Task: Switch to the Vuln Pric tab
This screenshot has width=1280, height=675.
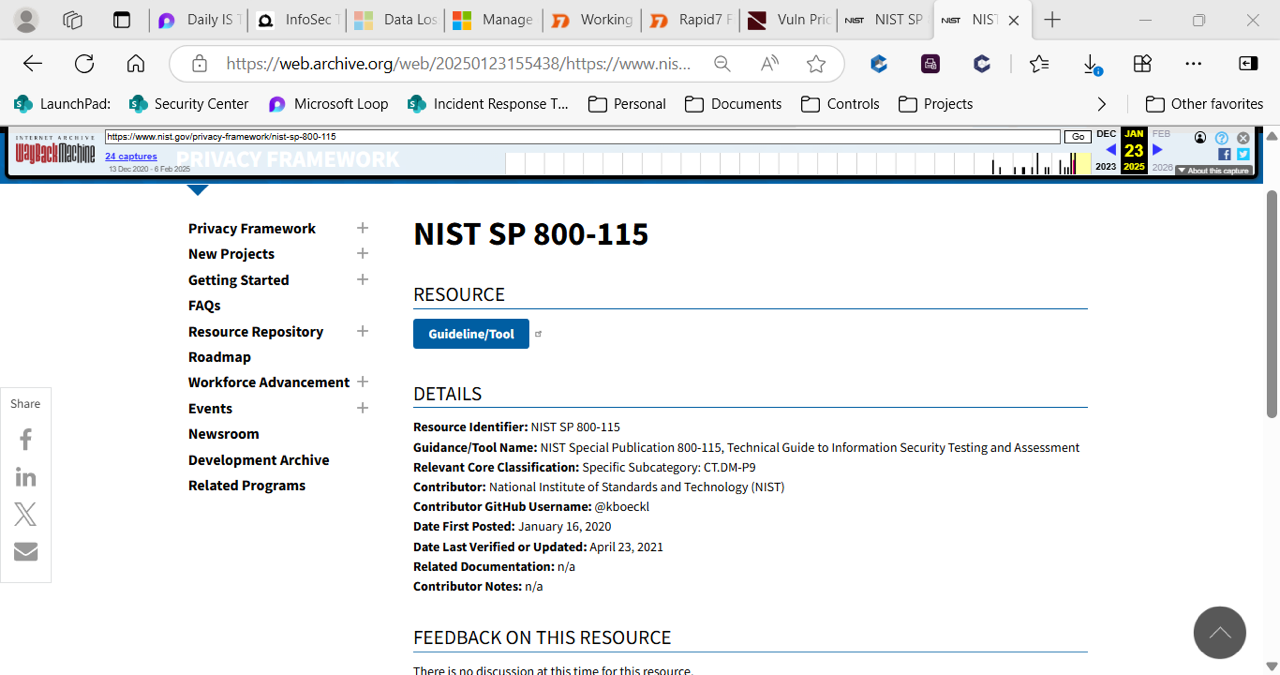Action: pyautogui.click(x=786, y=20)
